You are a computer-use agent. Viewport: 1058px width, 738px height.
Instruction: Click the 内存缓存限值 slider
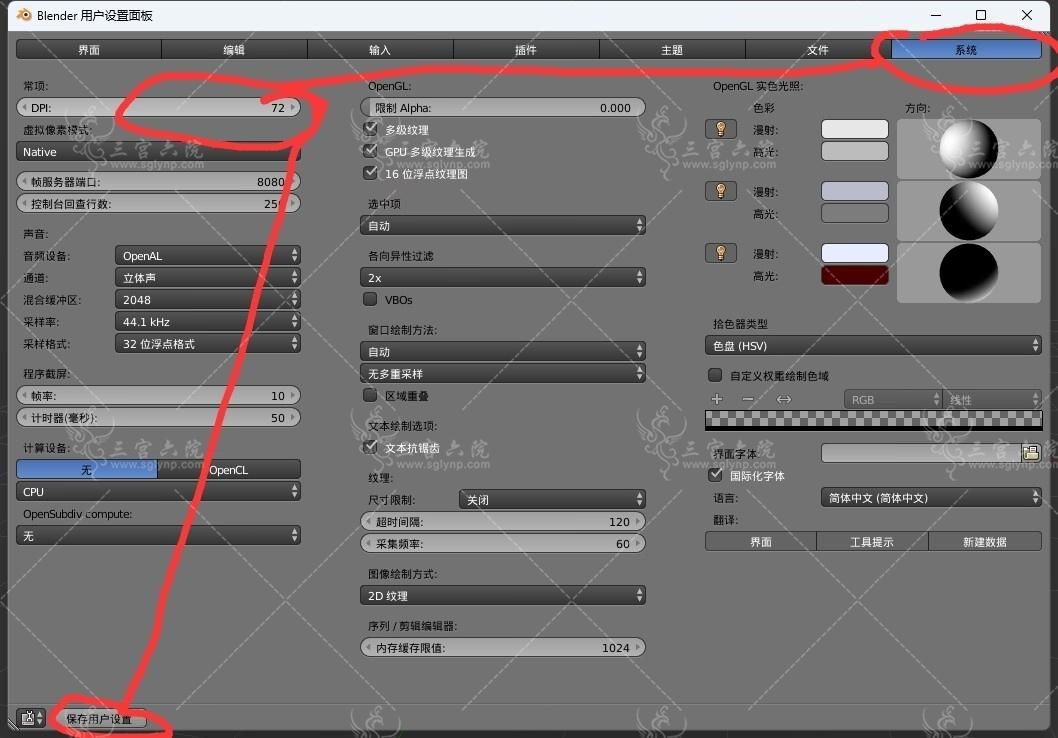click(x=503, y=648)
